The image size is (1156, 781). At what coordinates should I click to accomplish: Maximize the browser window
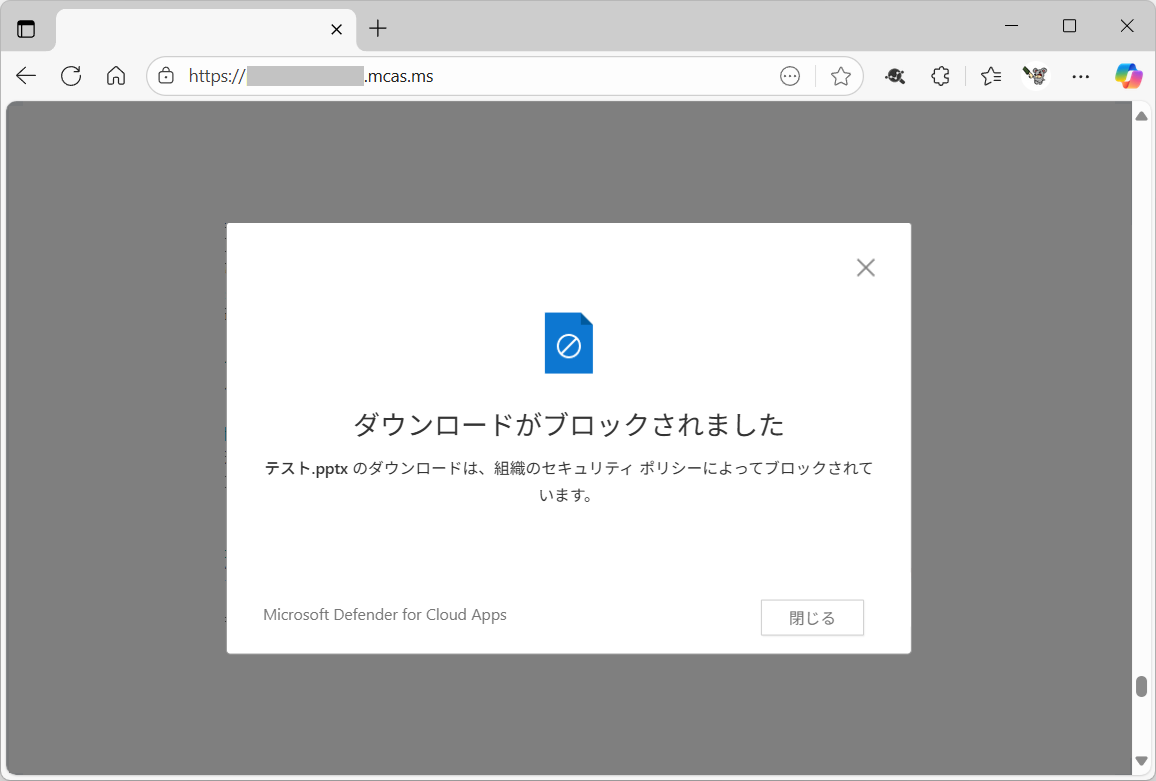point(1069,26)
